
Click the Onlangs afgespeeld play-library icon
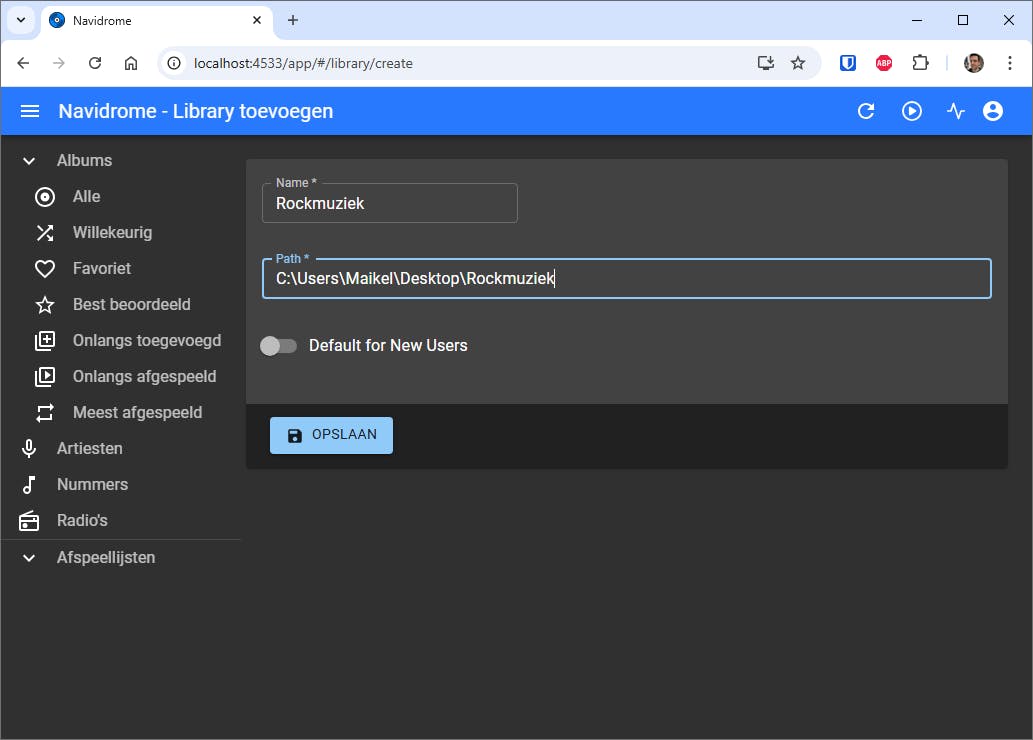[45, 376]
